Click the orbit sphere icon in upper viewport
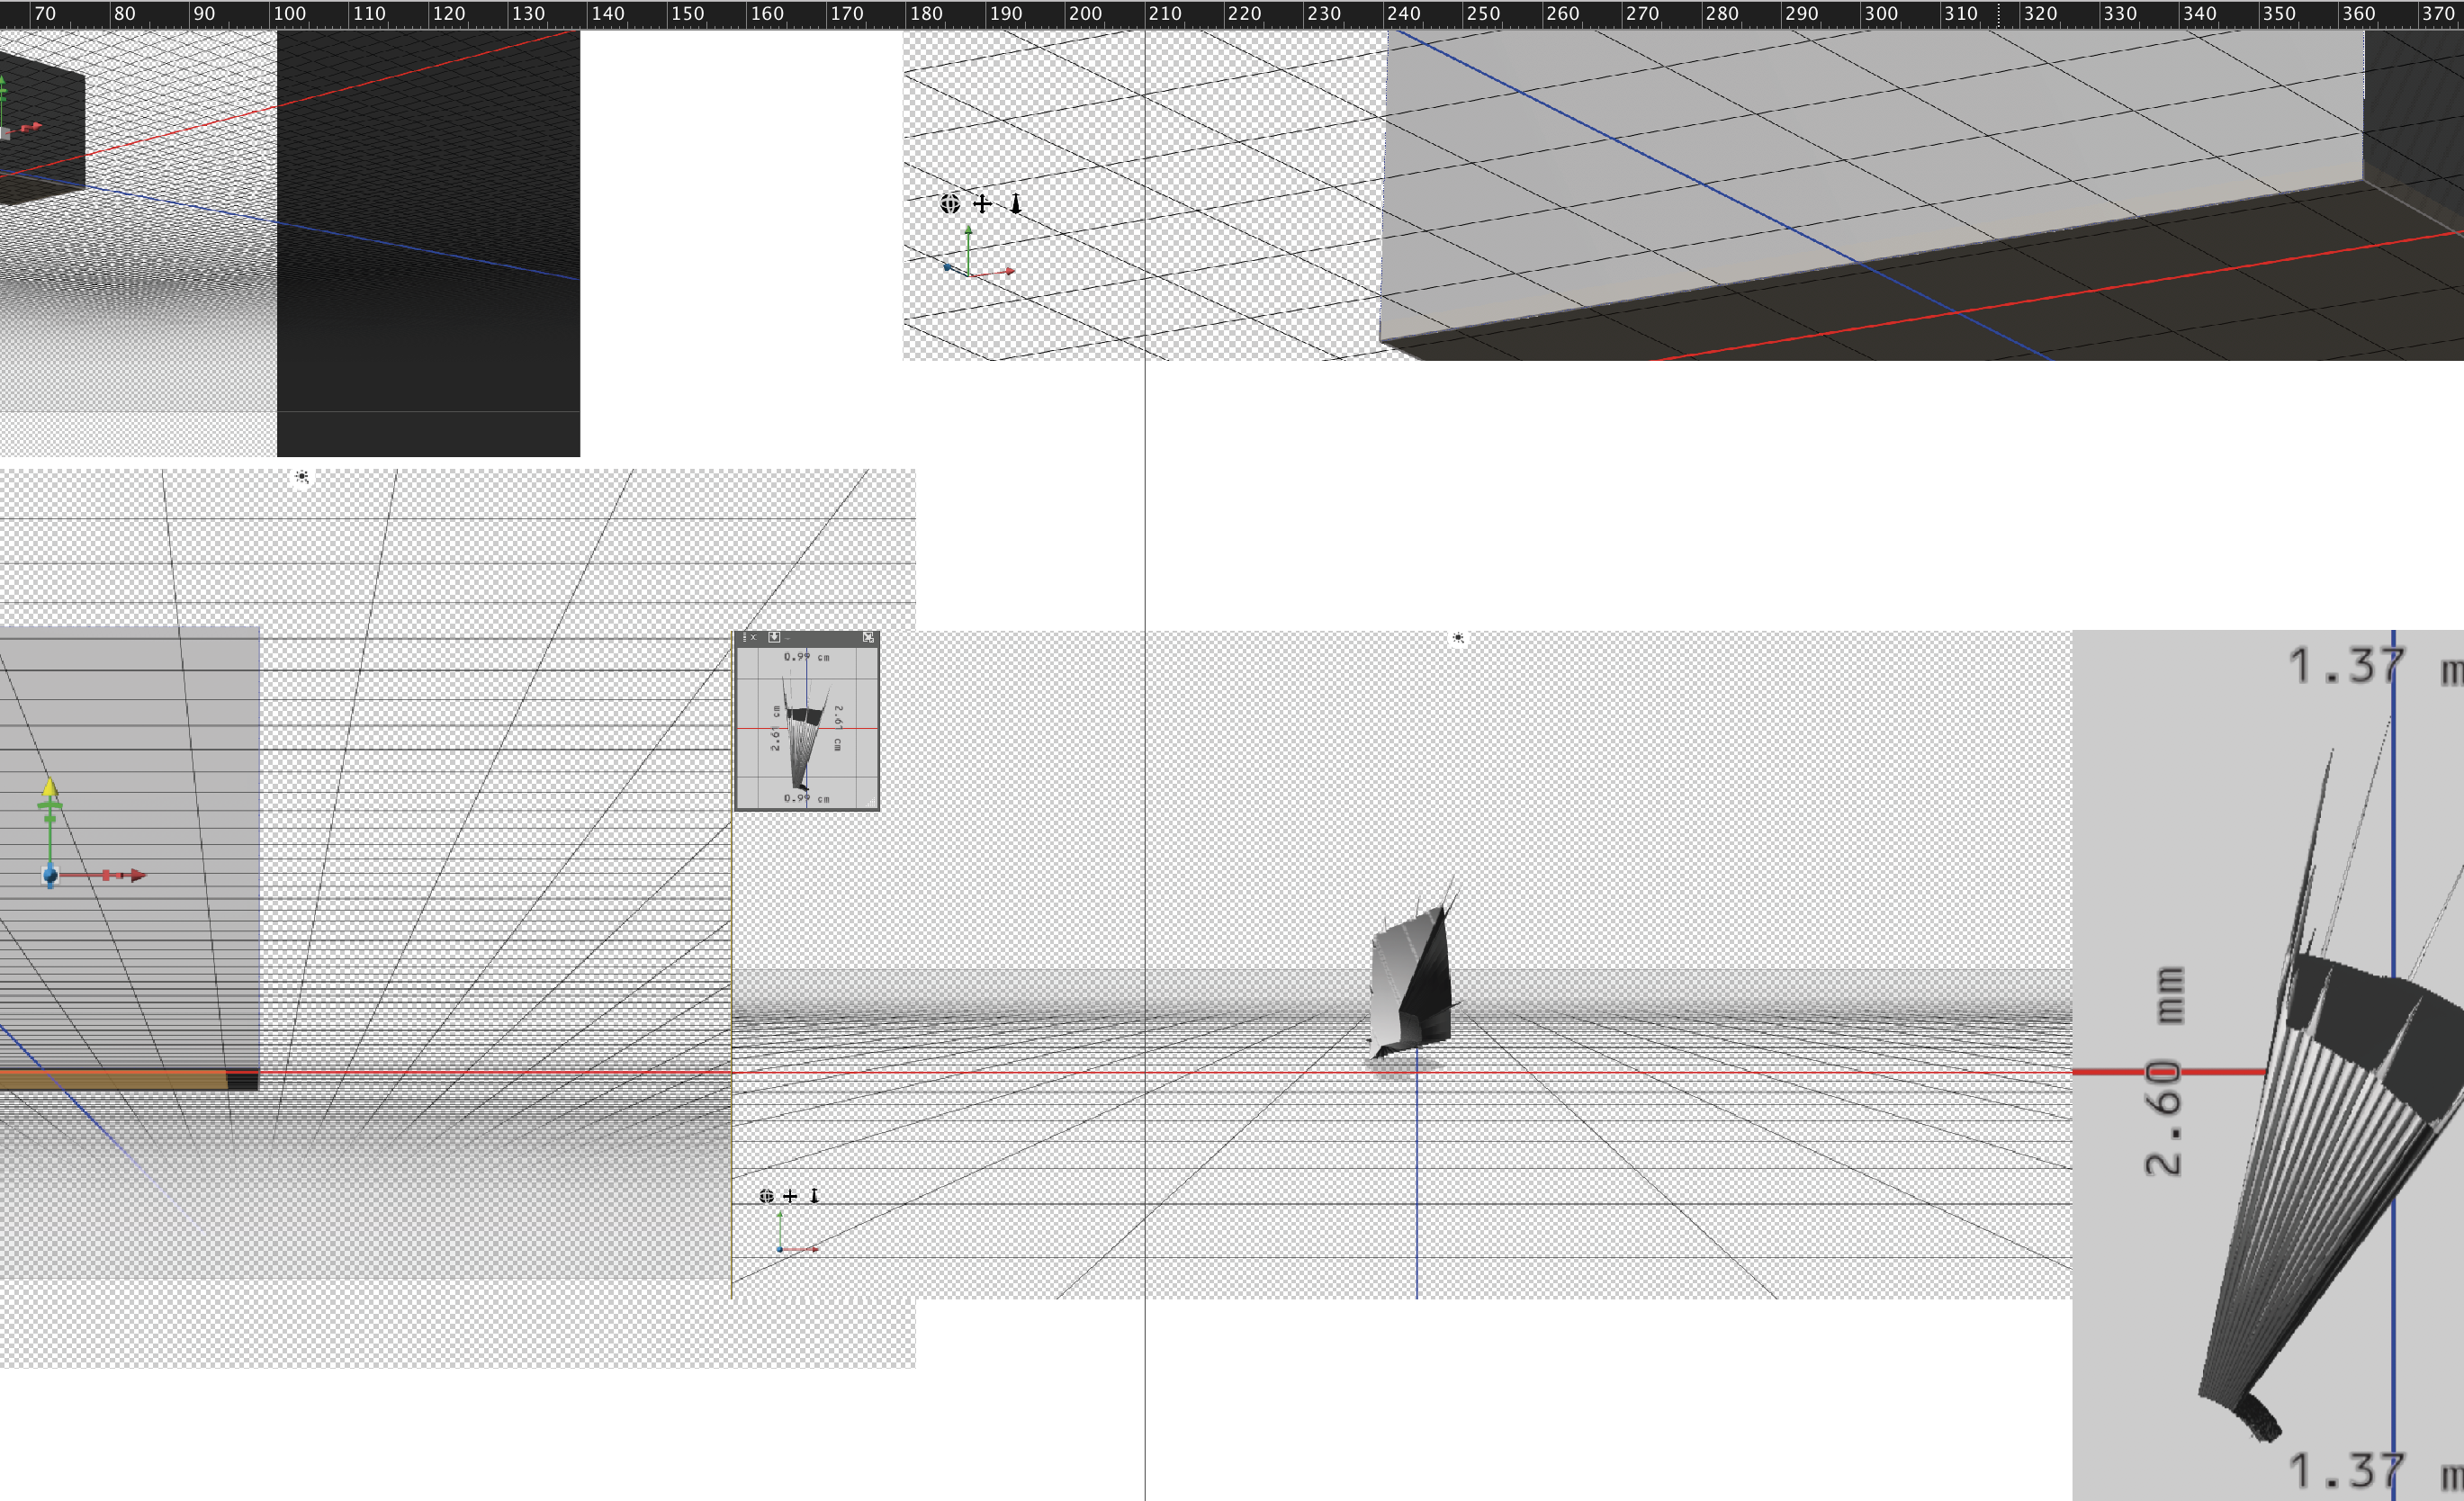 pos(949,204)
